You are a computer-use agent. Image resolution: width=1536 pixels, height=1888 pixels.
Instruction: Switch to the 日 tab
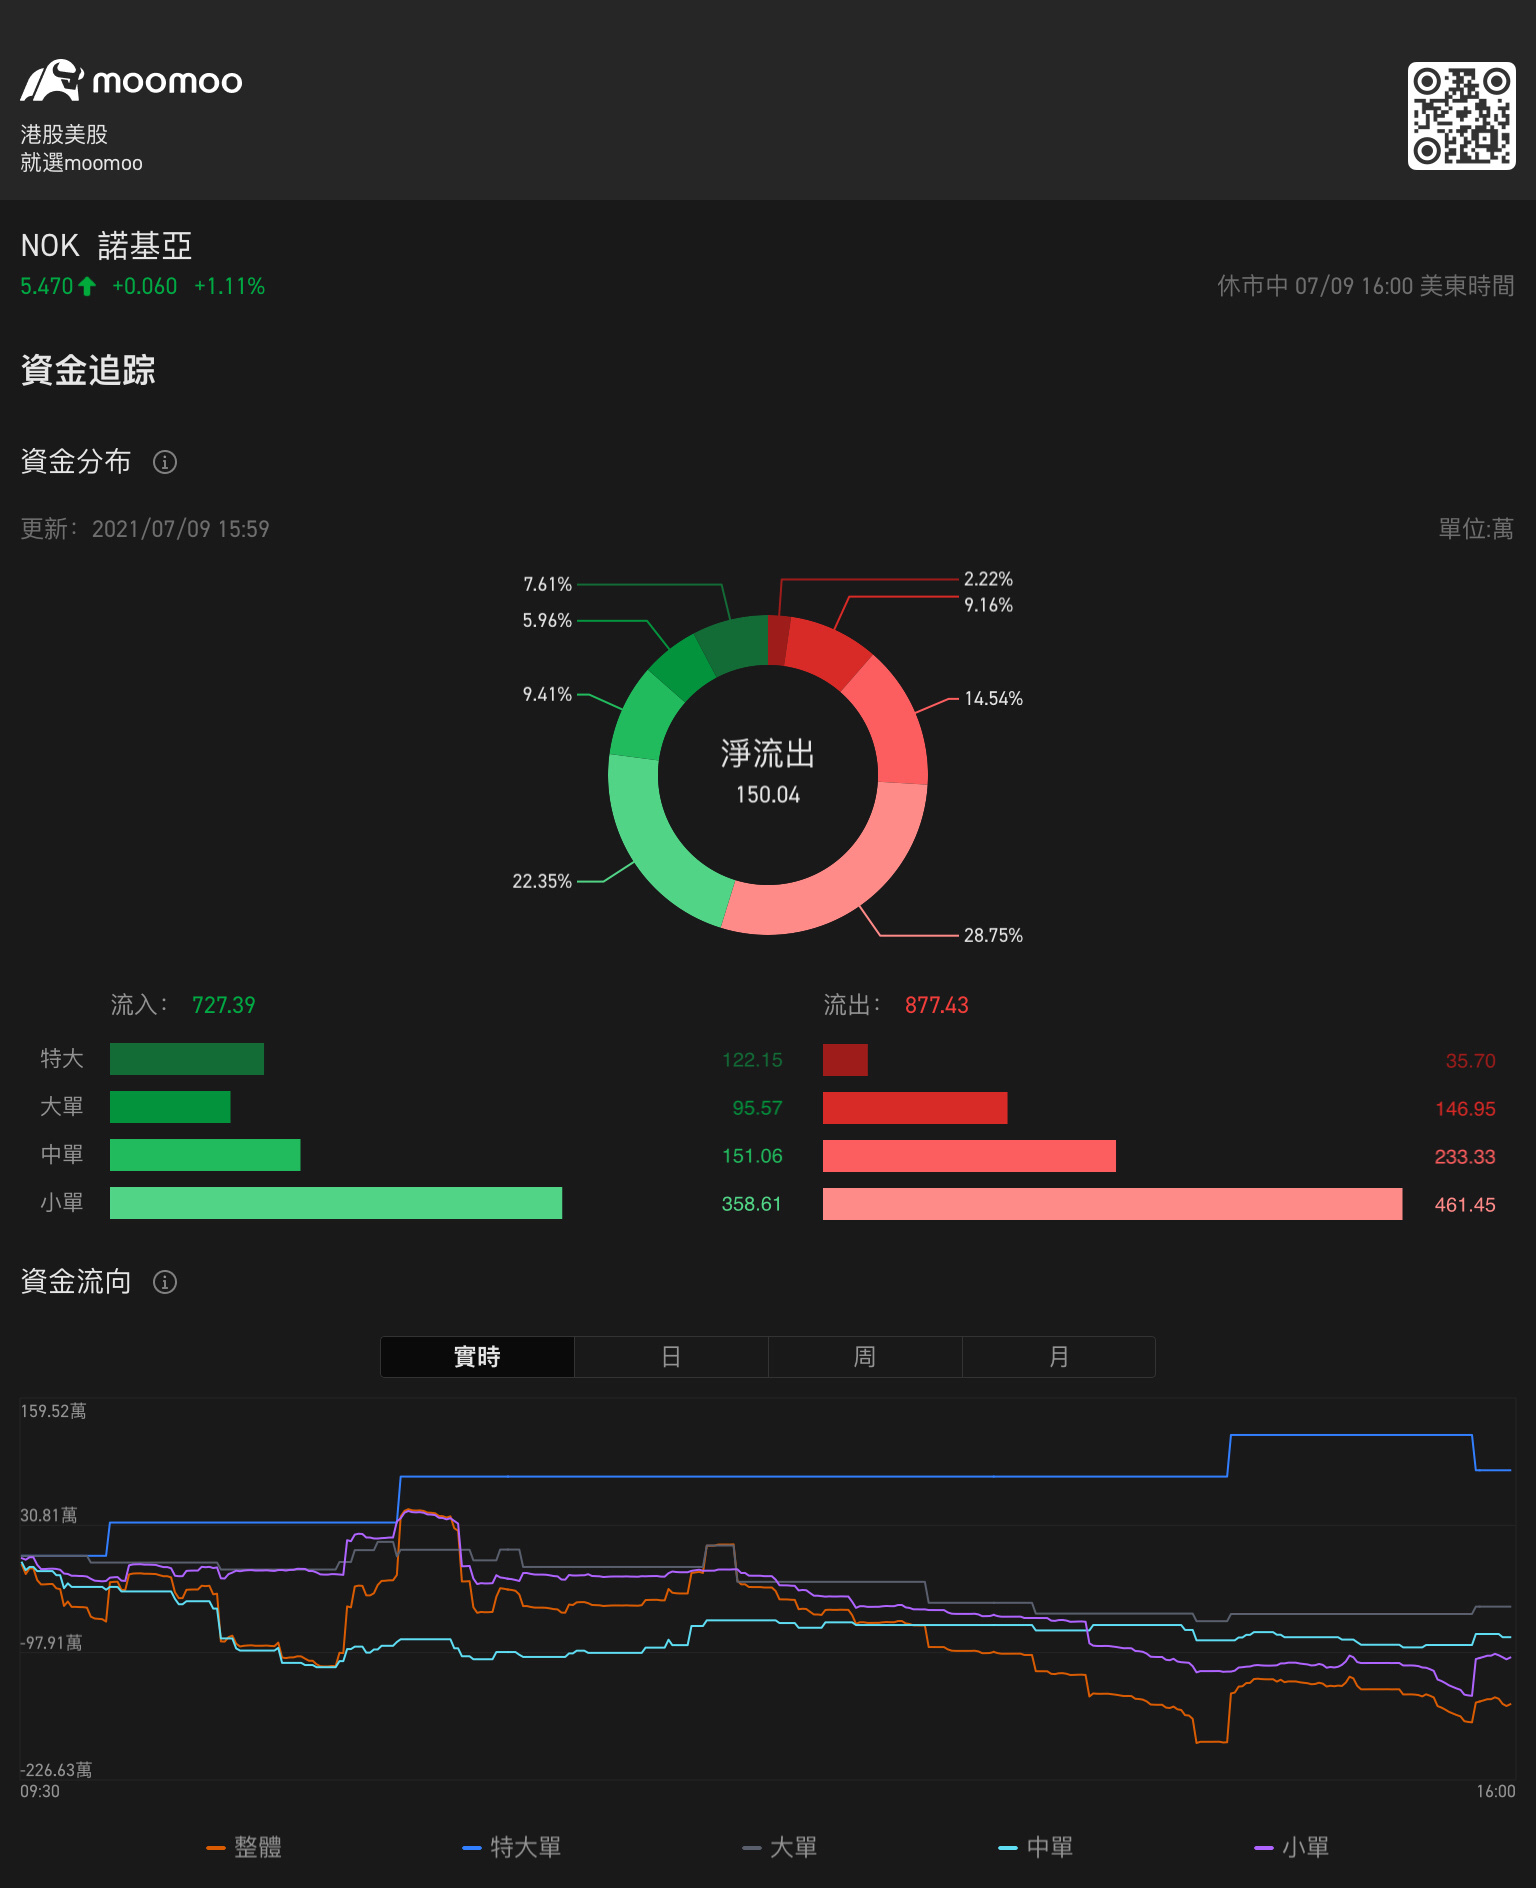671,1357
